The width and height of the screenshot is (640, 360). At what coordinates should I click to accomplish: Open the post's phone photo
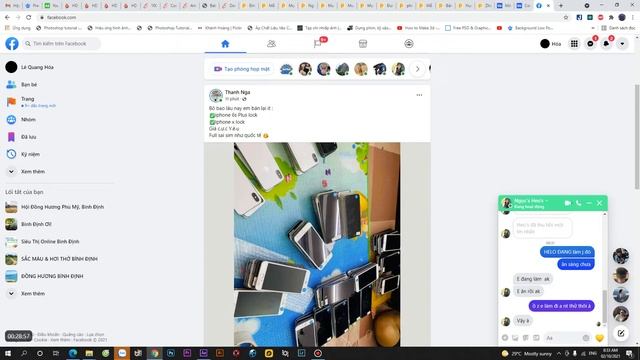[x=317, y=244]
